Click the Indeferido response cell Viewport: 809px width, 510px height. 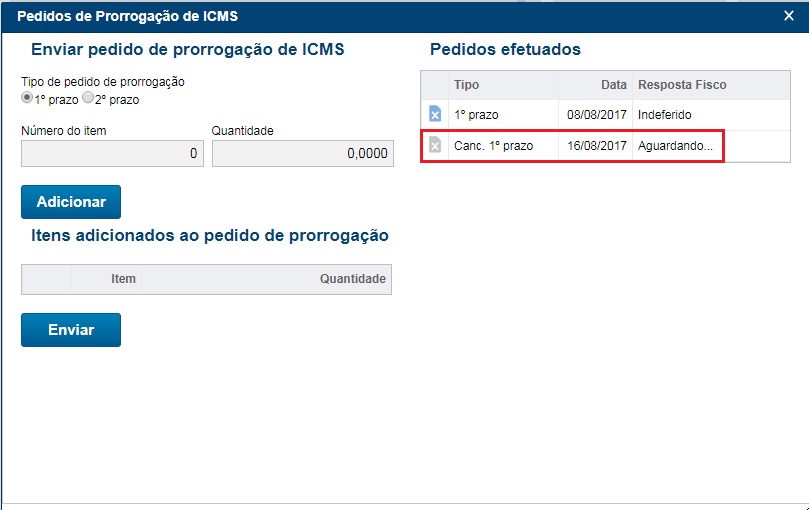664,115
